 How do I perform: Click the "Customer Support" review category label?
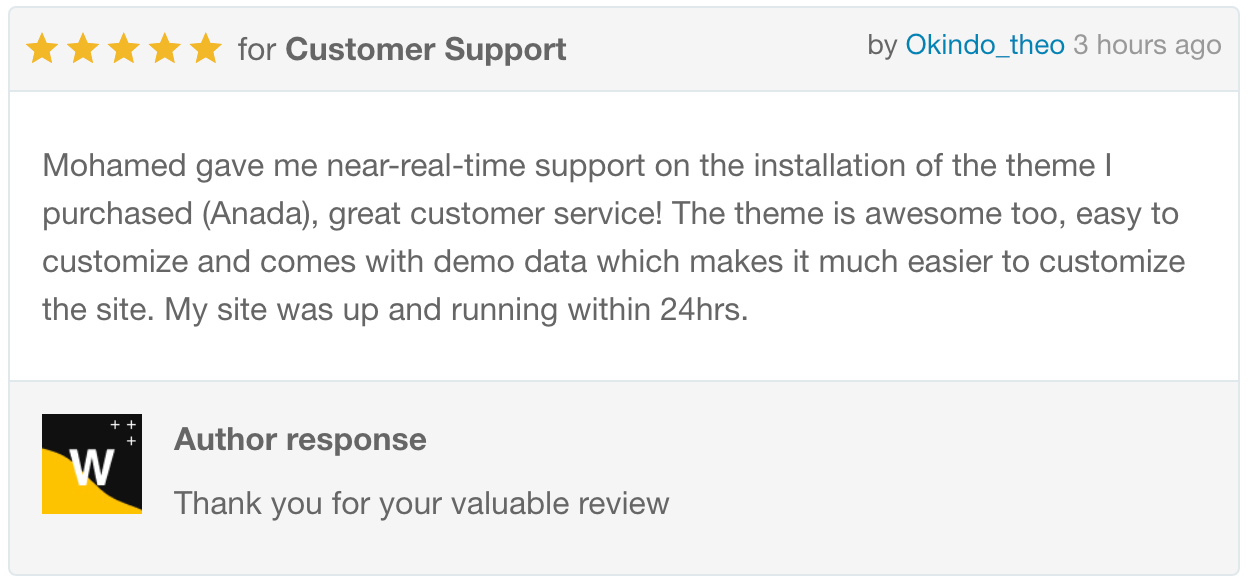pos(426,49)
